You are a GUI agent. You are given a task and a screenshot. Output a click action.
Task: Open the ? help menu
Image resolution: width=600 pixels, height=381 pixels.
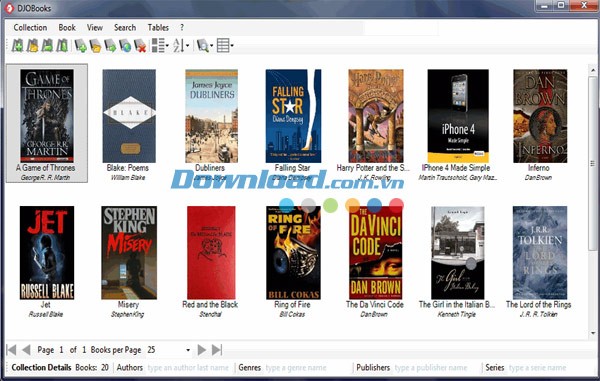pyautogui.click(x=182, y=28)
